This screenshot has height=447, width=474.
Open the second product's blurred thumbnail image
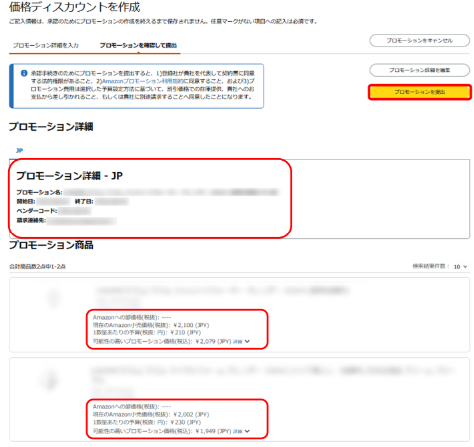(x=50, y=380)
